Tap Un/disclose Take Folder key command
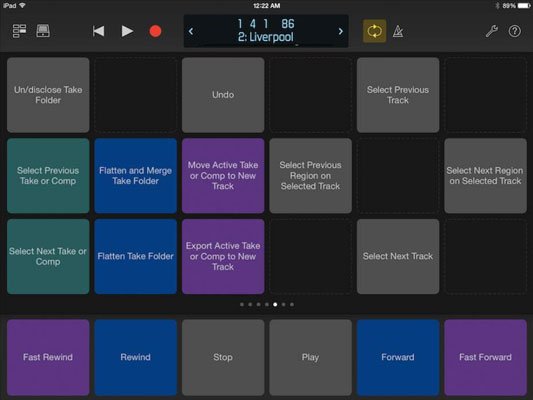Screen dimensions: 533x400 [x=48, y=95]
